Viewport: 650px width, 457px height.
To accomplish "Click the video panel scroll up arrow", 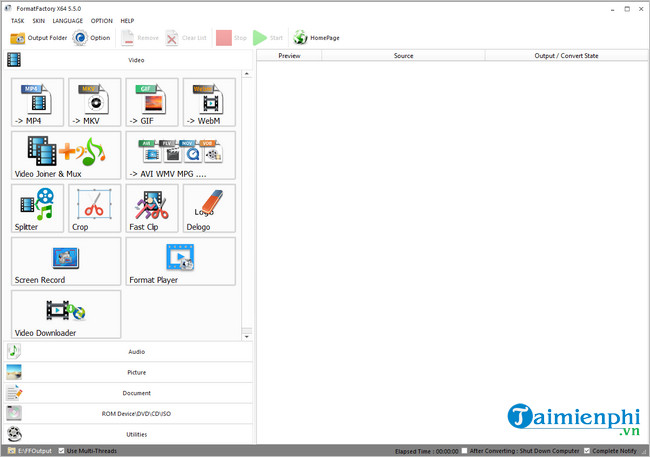I will tap(247, 74).
